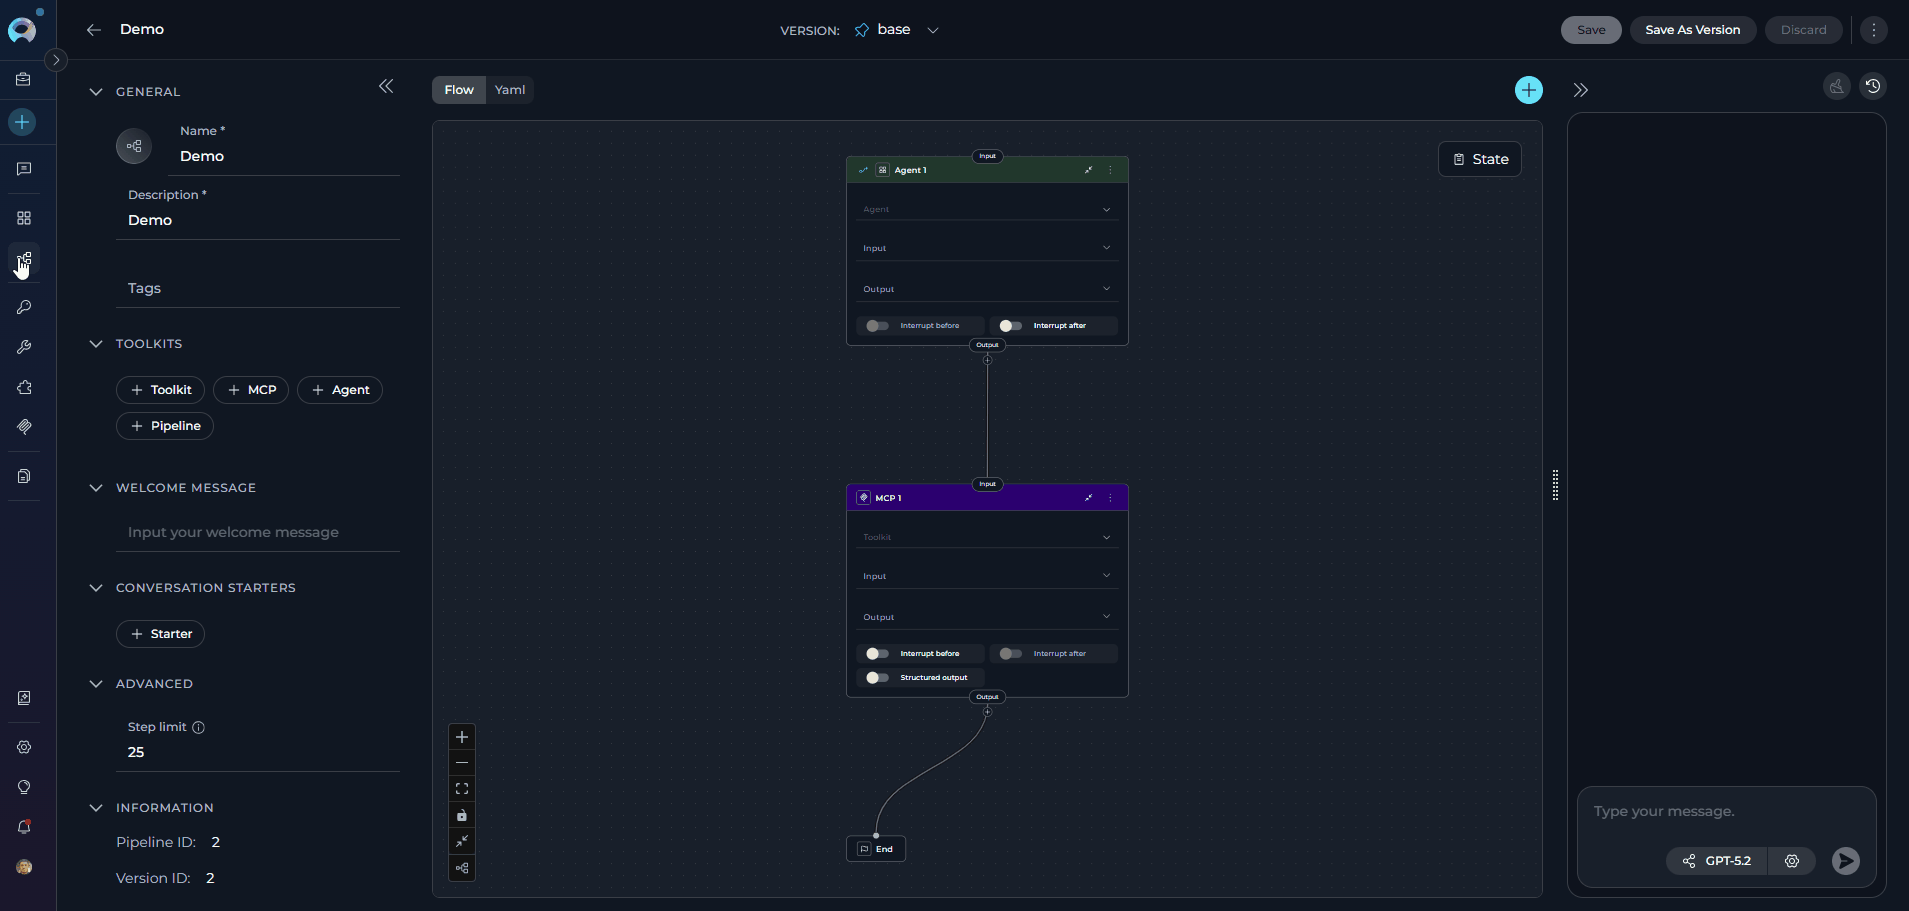
Task: Click the cyan add node plus button
Action: (1528, 90)
